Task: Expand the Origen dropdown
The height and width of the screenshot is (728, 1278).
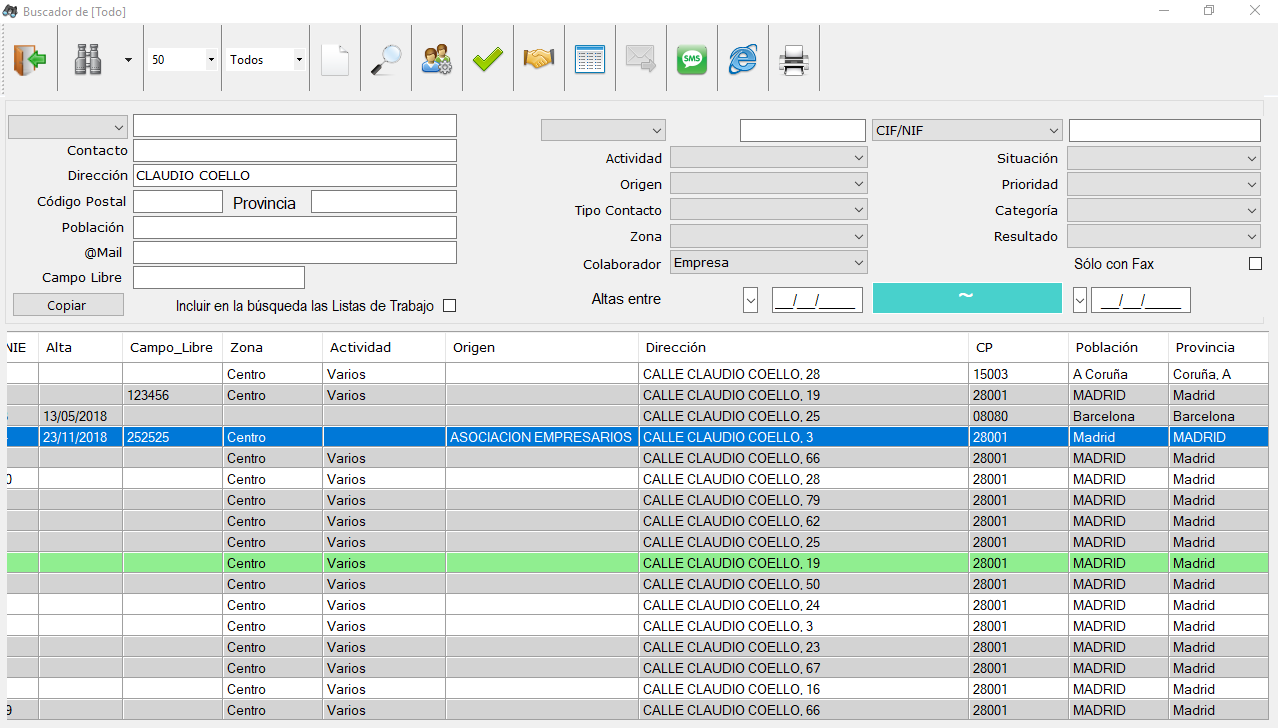Action: (768, 184)
